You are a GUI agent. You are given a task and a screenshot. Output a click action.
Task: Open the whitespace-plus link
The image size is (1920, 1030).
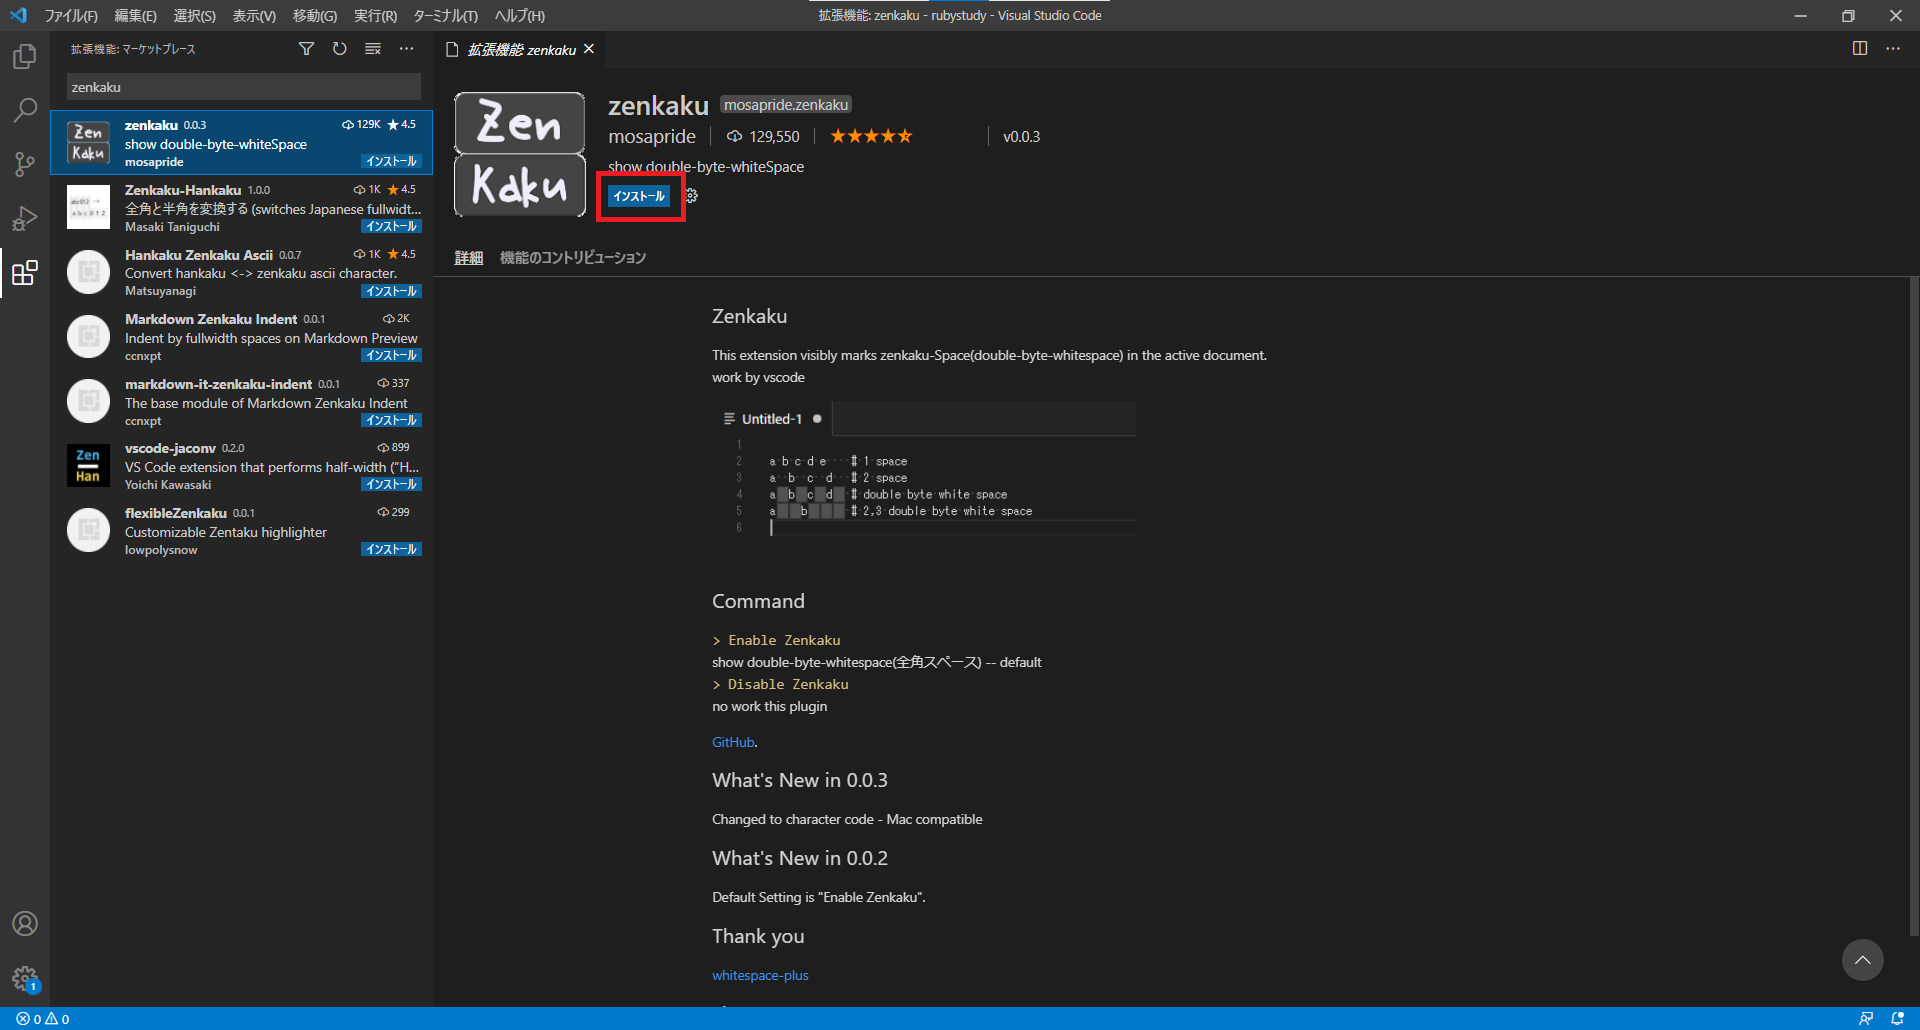coord(760,975)
